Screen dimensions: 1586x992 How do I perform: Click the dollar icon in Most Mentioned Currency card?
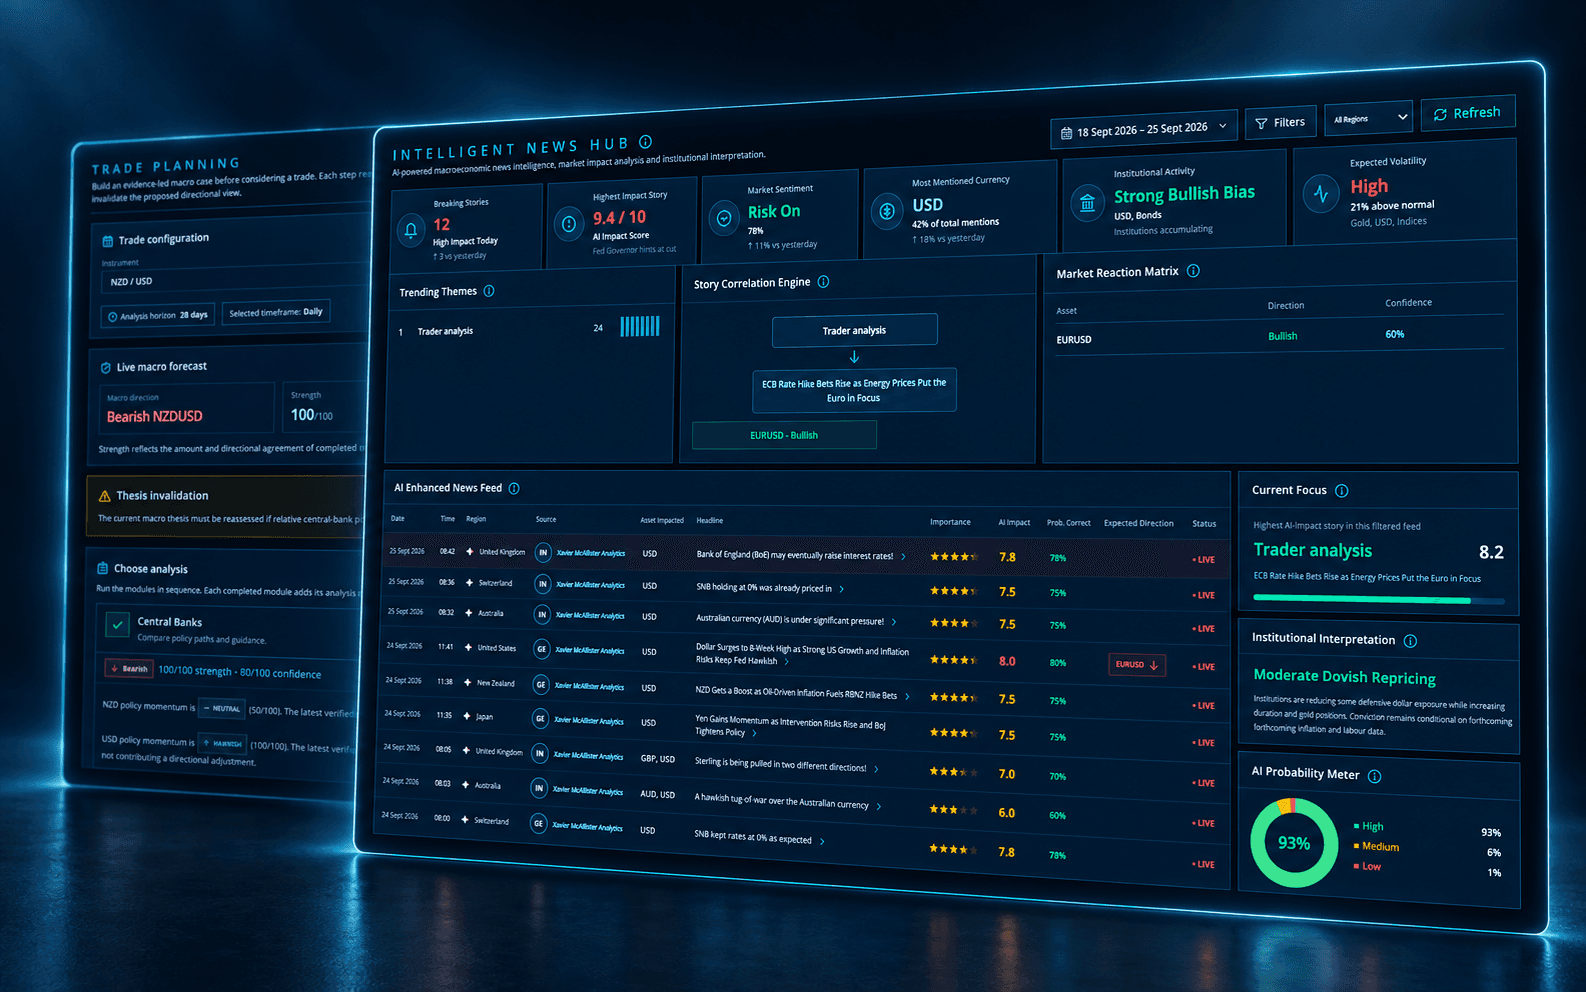click(886, 211)
